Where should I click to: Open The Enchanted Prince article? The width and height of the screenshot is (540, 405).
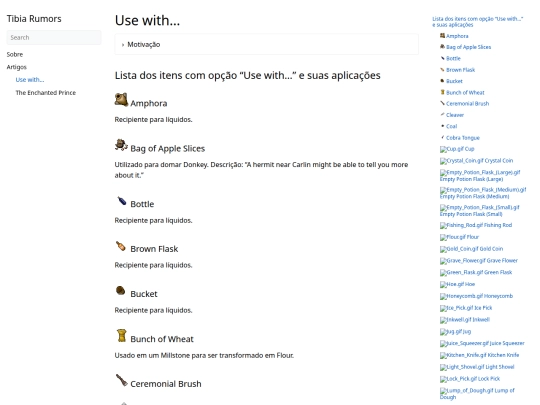(x=45, y=93)
